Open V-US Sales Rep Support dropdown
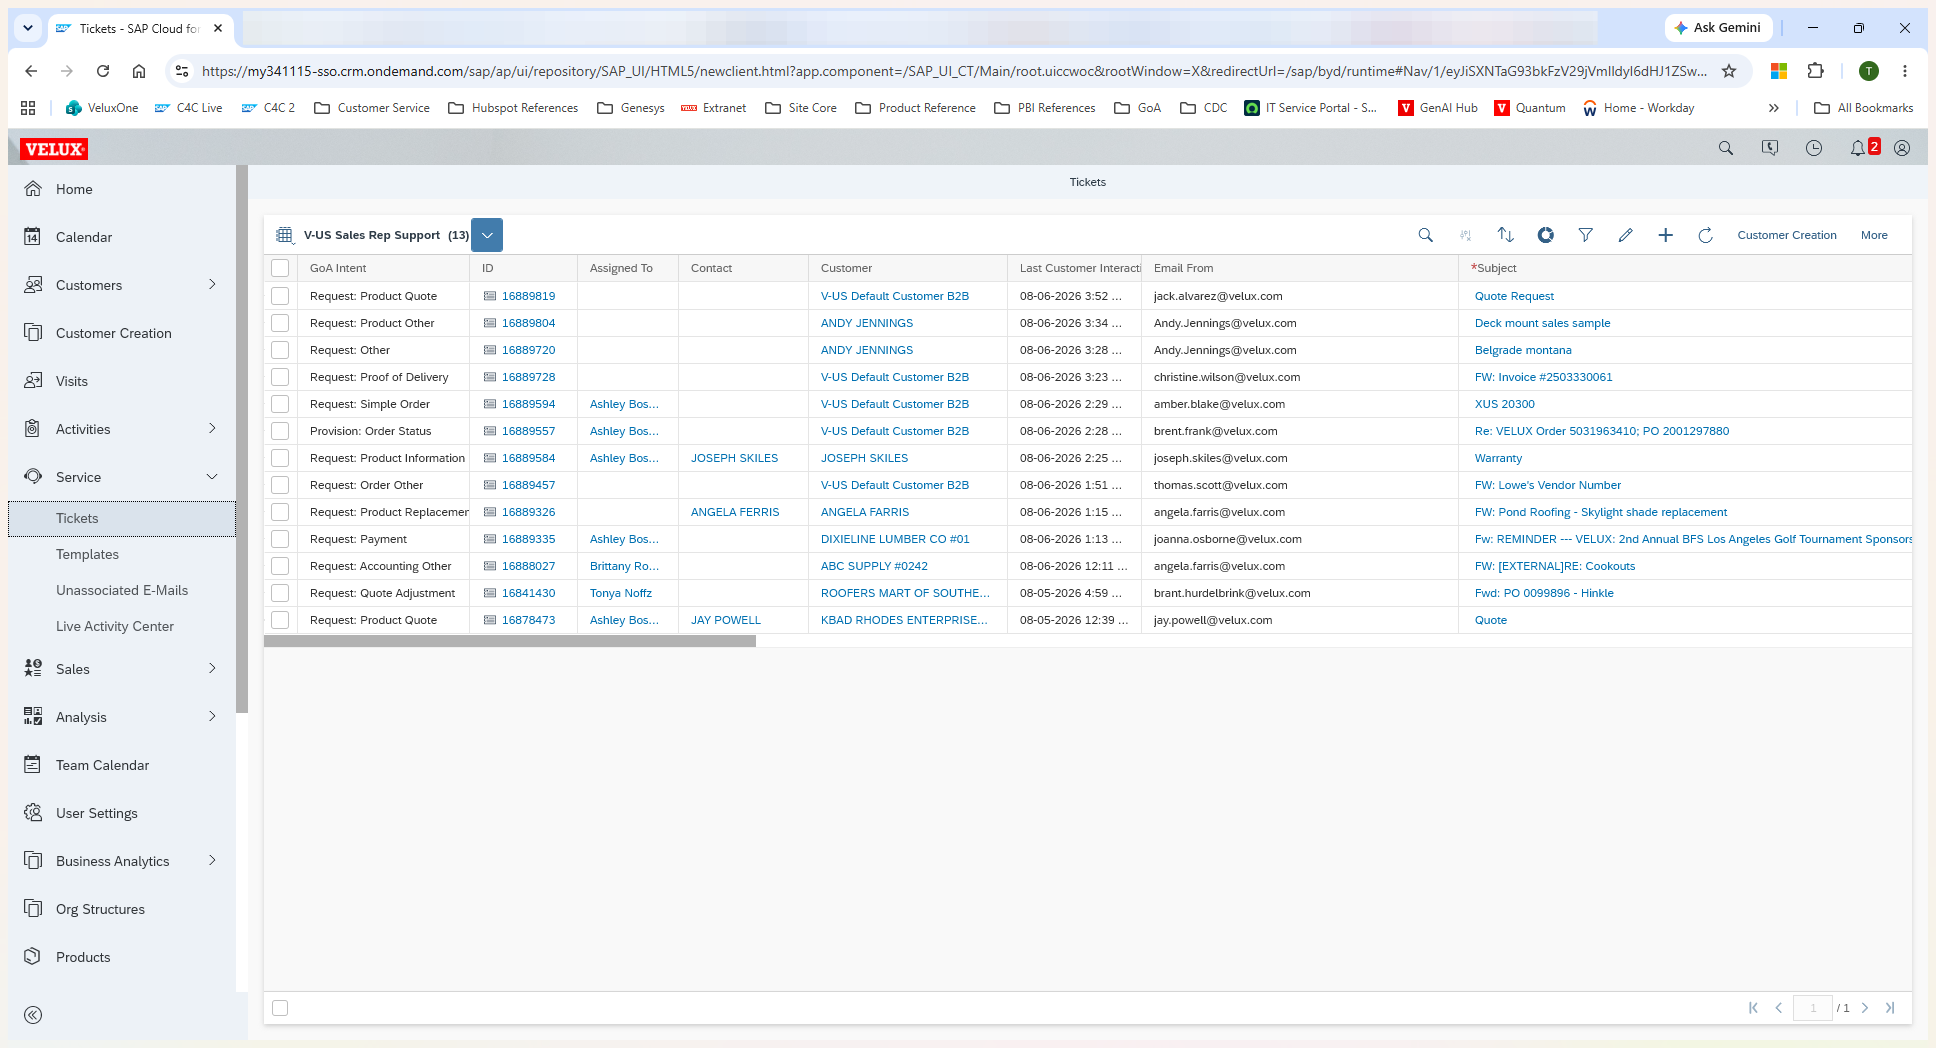The height and width of the screenshot is (1048, 1936). tap(487, 235)
